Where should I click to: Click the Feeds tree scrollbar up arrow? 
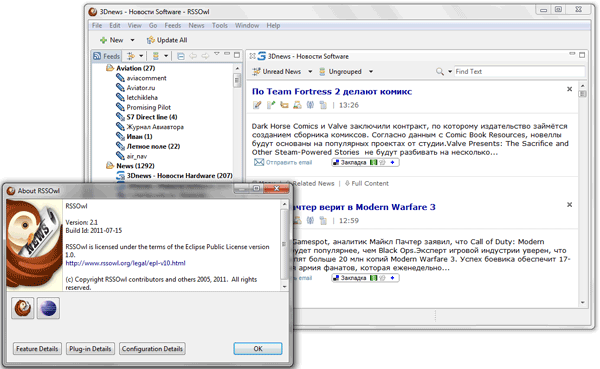pyautogui.click(x=238, y=69)
